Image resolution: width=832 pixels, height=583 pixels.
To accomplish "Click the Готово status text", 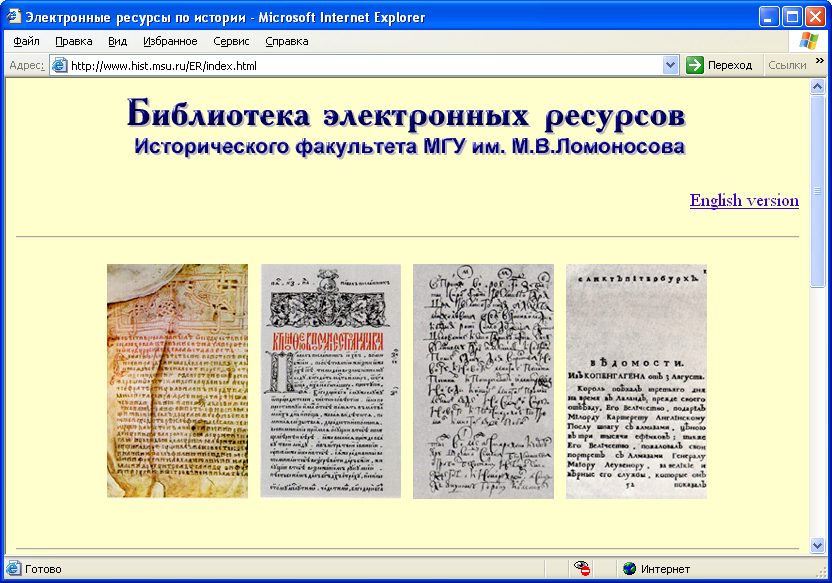I will pyautogui.click(x=43, y=569).
